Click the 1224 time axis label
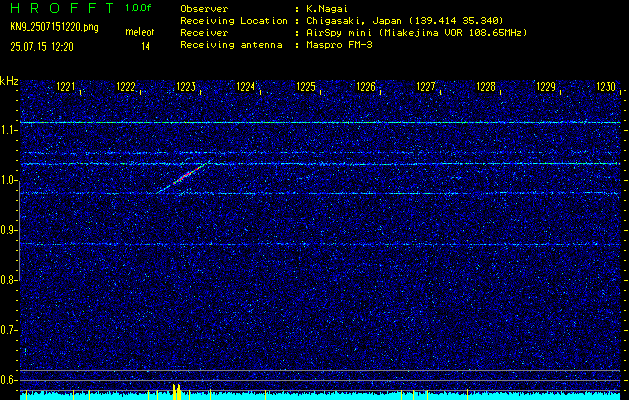 point(246,87)
